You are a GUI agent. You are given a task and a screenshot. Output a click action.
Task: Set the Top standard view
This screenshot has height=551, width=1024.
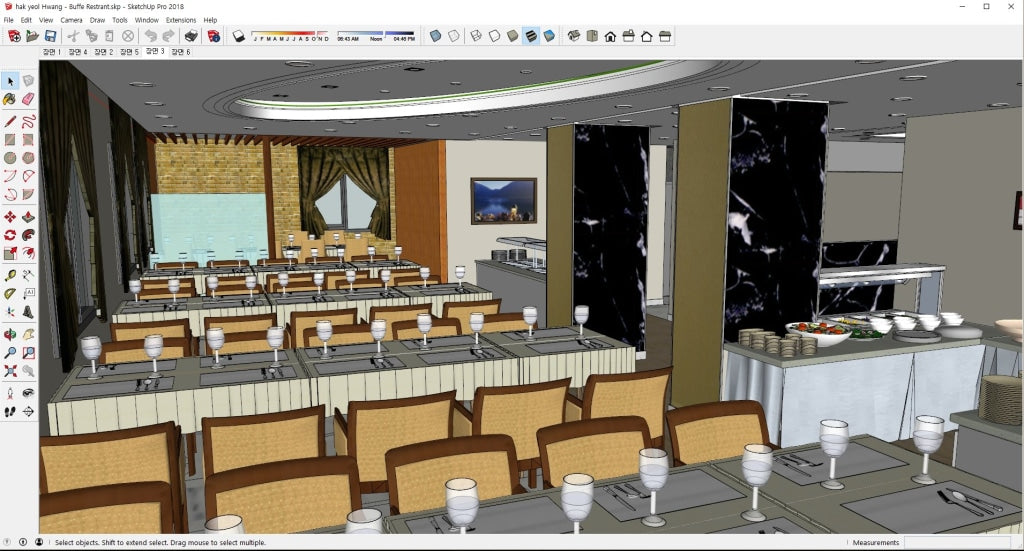tap(592, 37)
